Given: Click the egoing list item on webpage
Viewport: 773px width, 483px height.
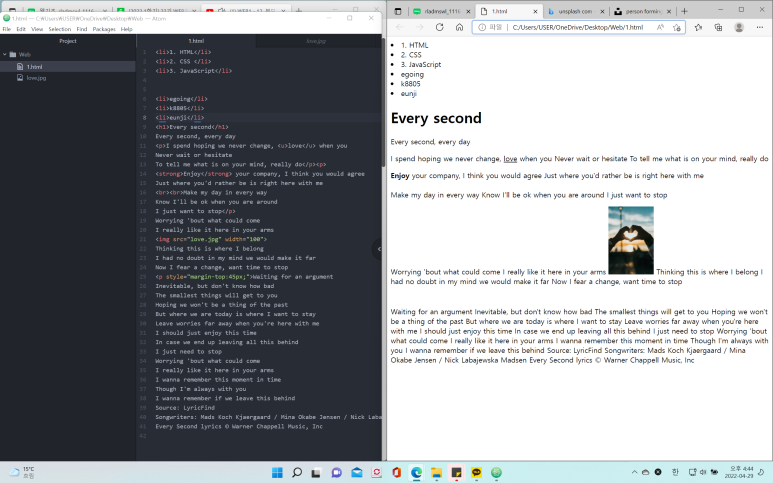Looking at the screenshot, I should [x=412, y=74].
